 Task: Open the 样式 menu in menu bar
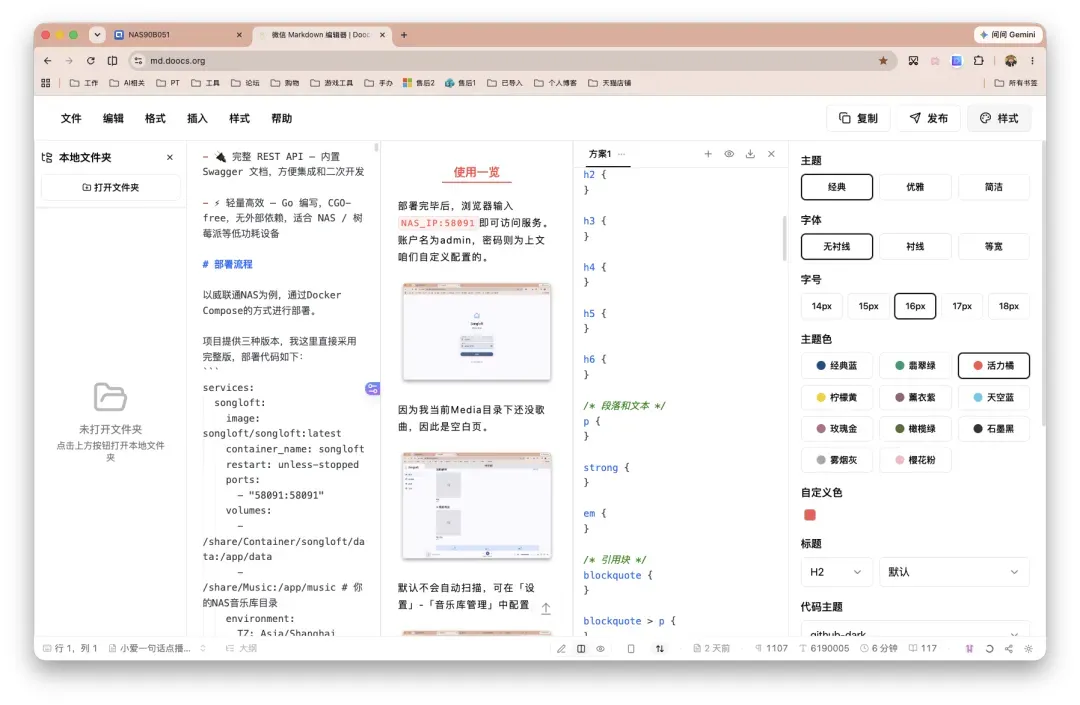(x=239, y=118)
